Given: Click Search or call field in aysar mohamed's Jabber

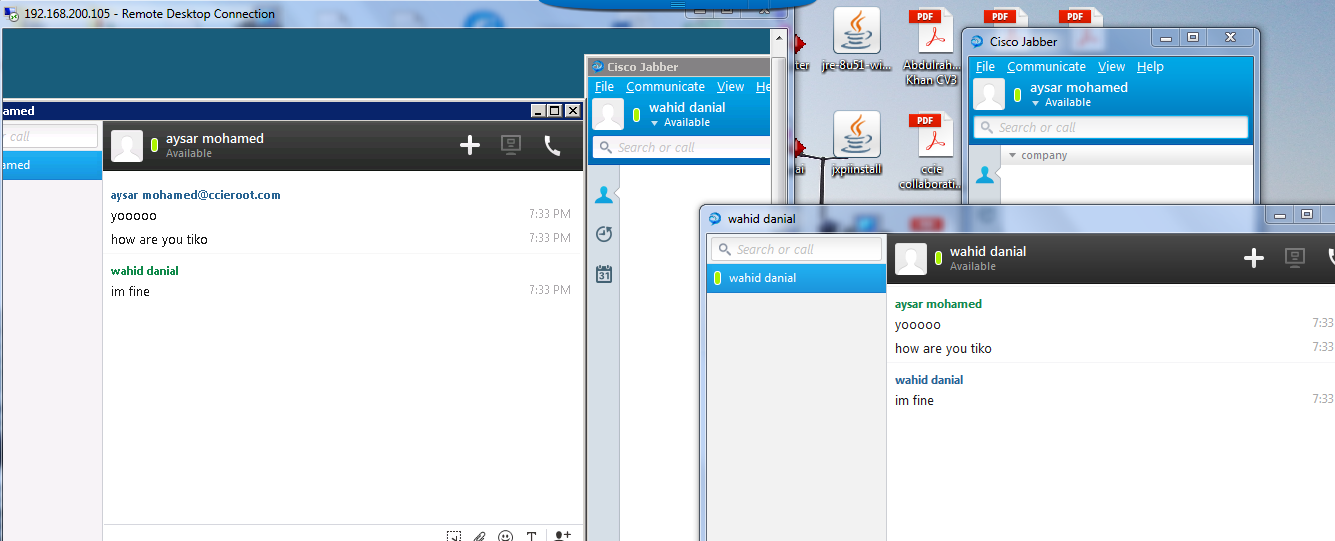Looking at the screenshot, I should click(1110, 127).
